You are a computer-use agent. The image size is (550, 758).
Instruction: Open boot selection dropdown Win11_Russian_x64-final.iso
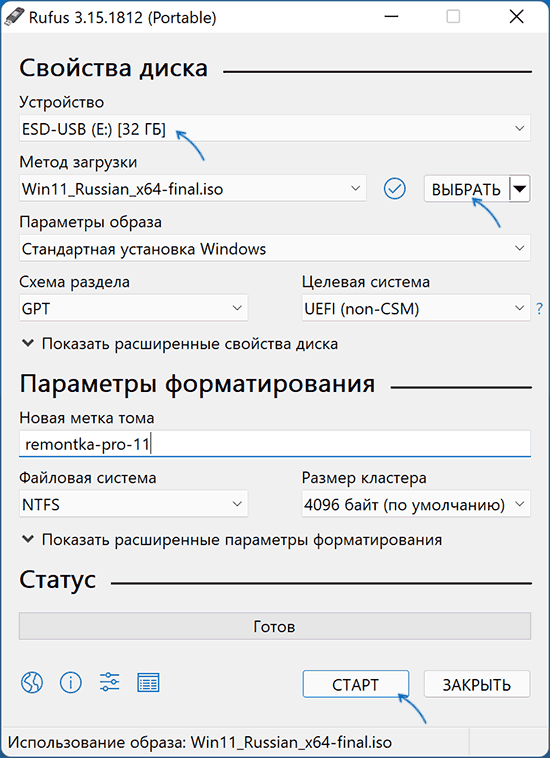[193, 189]
